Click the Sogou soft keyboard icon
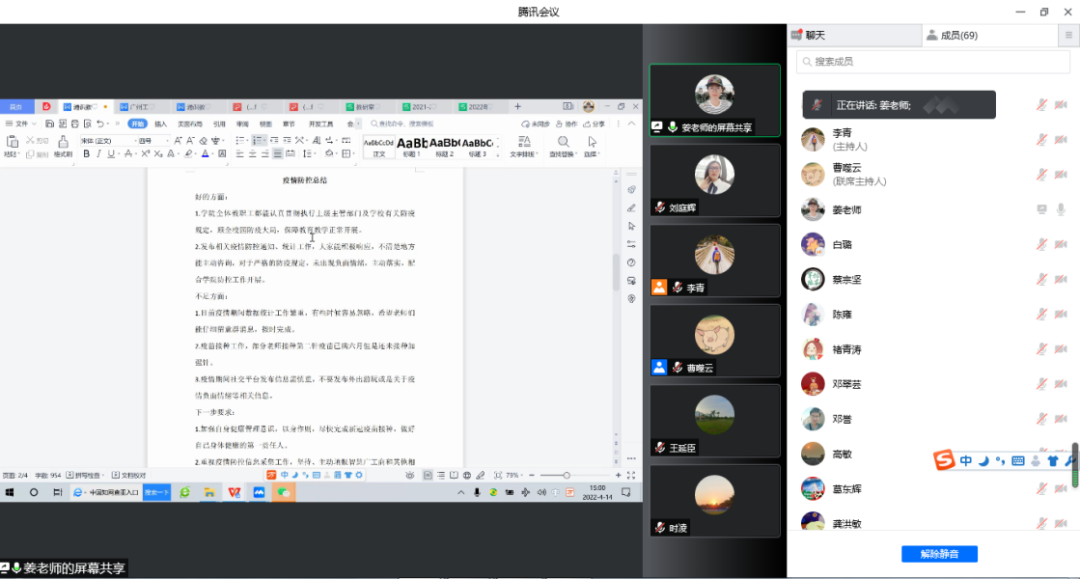 1018,461
